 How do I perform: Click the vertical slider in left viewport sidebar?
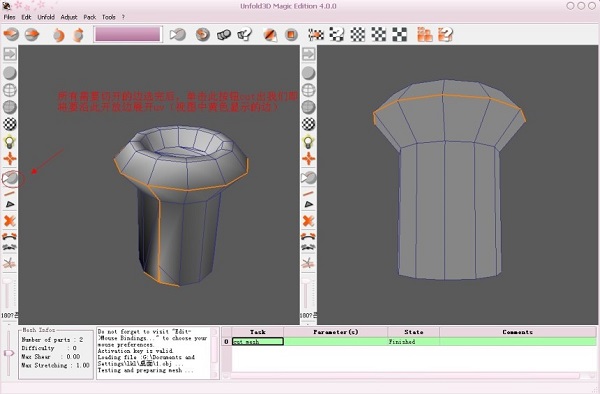(8, 294)
